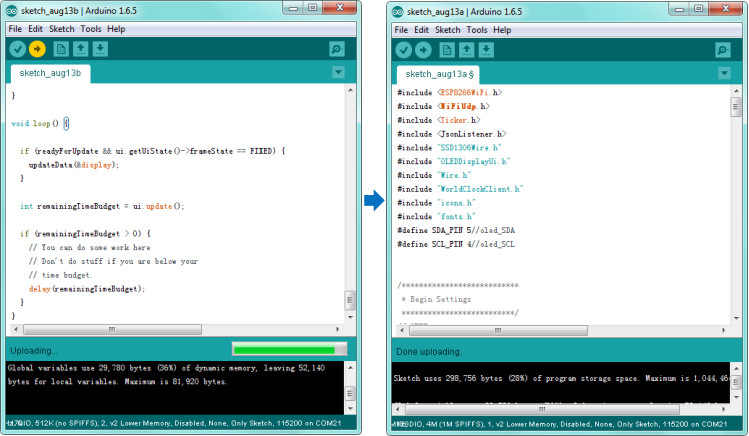Viewport: 749px width, 436px height.
Task: Open File menu in sketch_aug13a window
Action: pyautogui.click(x=401, y=30)
